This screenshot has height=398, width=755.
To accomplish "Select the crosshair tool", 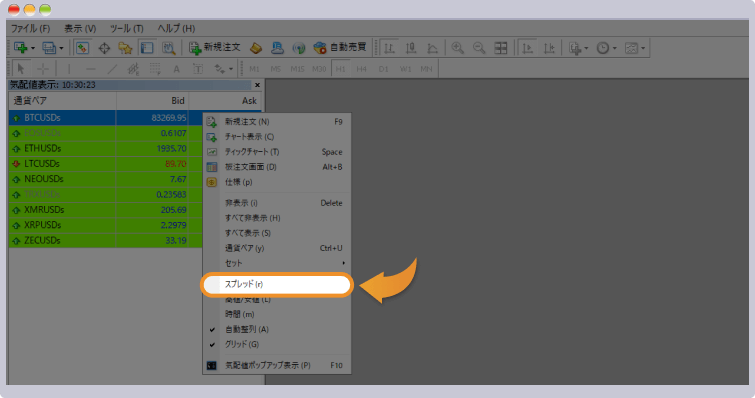I will coord(42,69).
